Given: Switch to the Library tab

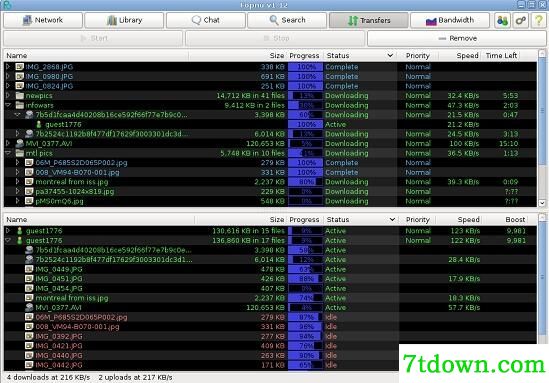Looking at the screenshot, I should pyautogui.click(x=124, y=20).
